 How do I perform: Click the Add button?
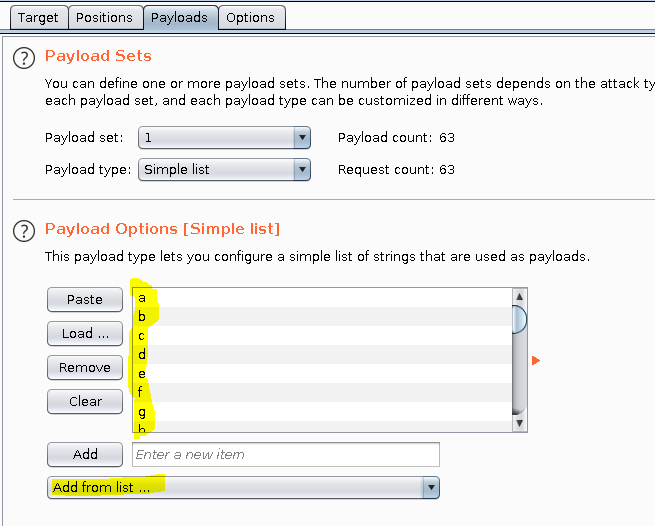pos(85,454)
